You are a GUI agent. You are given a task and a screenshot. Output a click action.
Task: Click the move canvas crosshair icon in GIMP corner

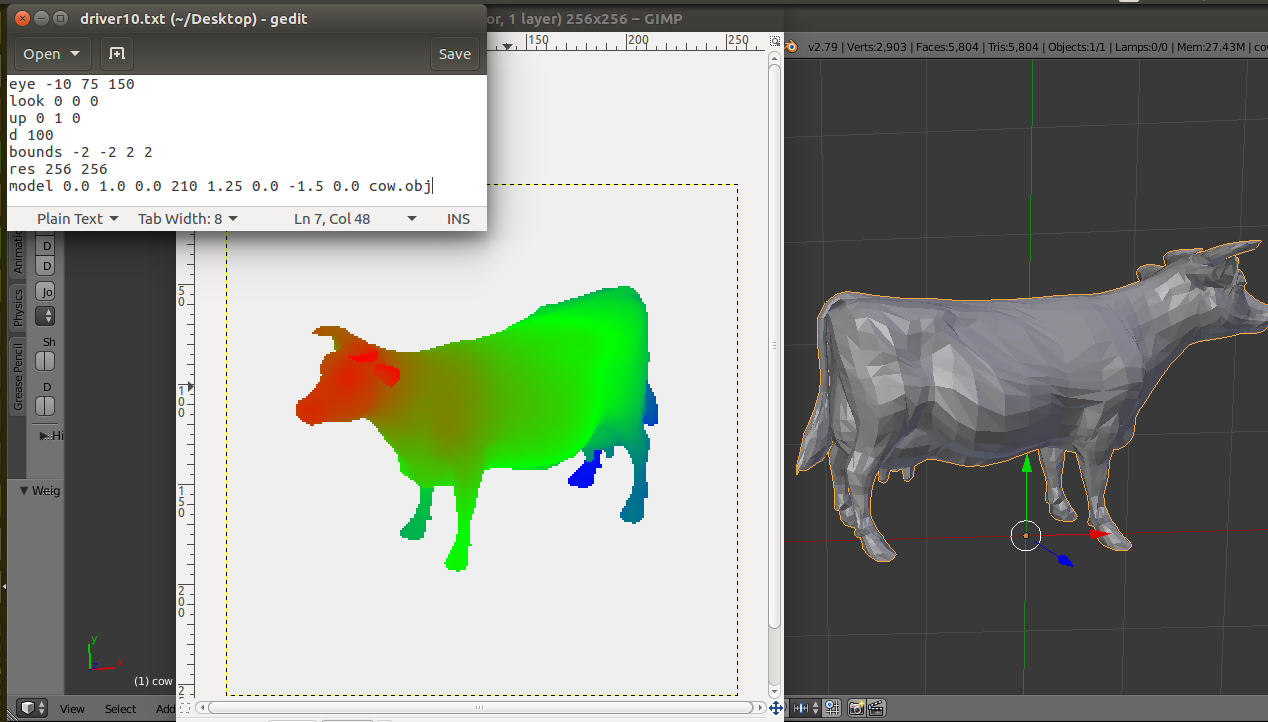tap(777, 708)
